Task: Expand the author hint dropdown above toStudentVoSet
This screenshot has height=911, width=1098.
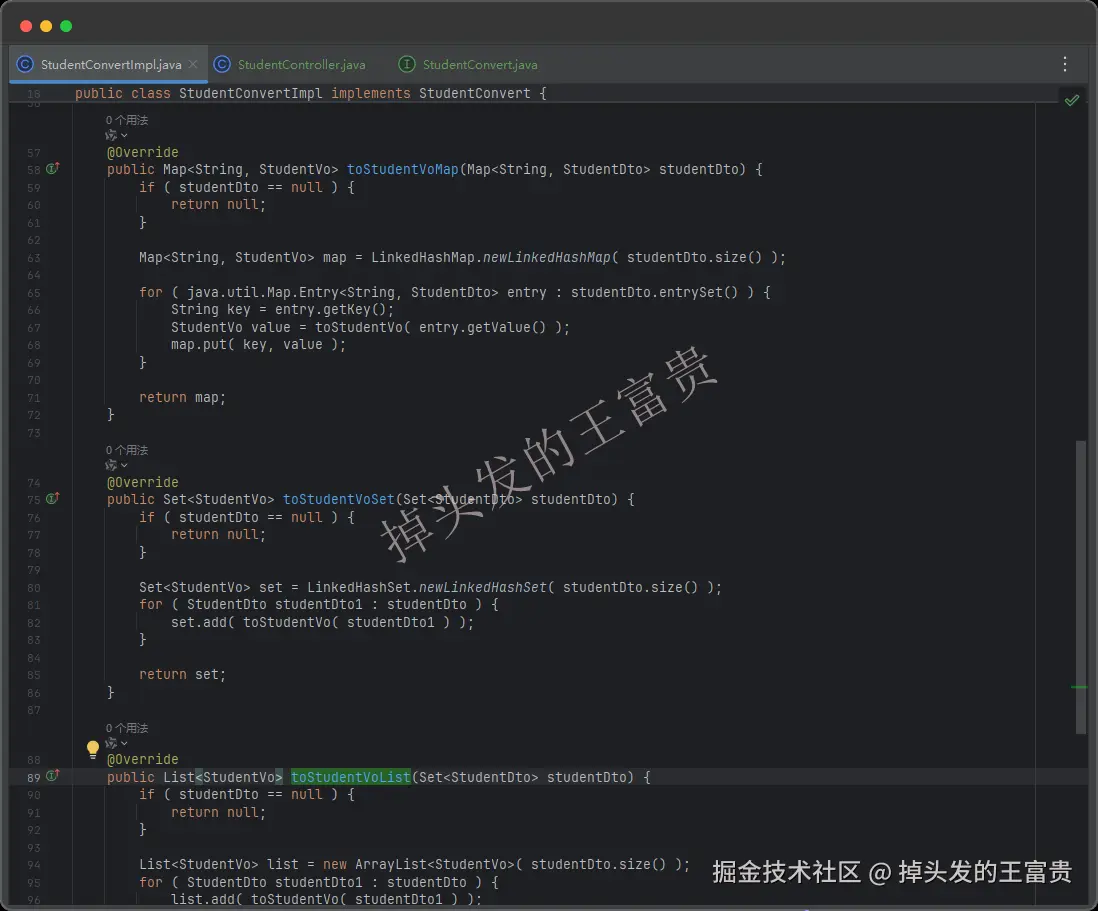Action: coord(116,465)
